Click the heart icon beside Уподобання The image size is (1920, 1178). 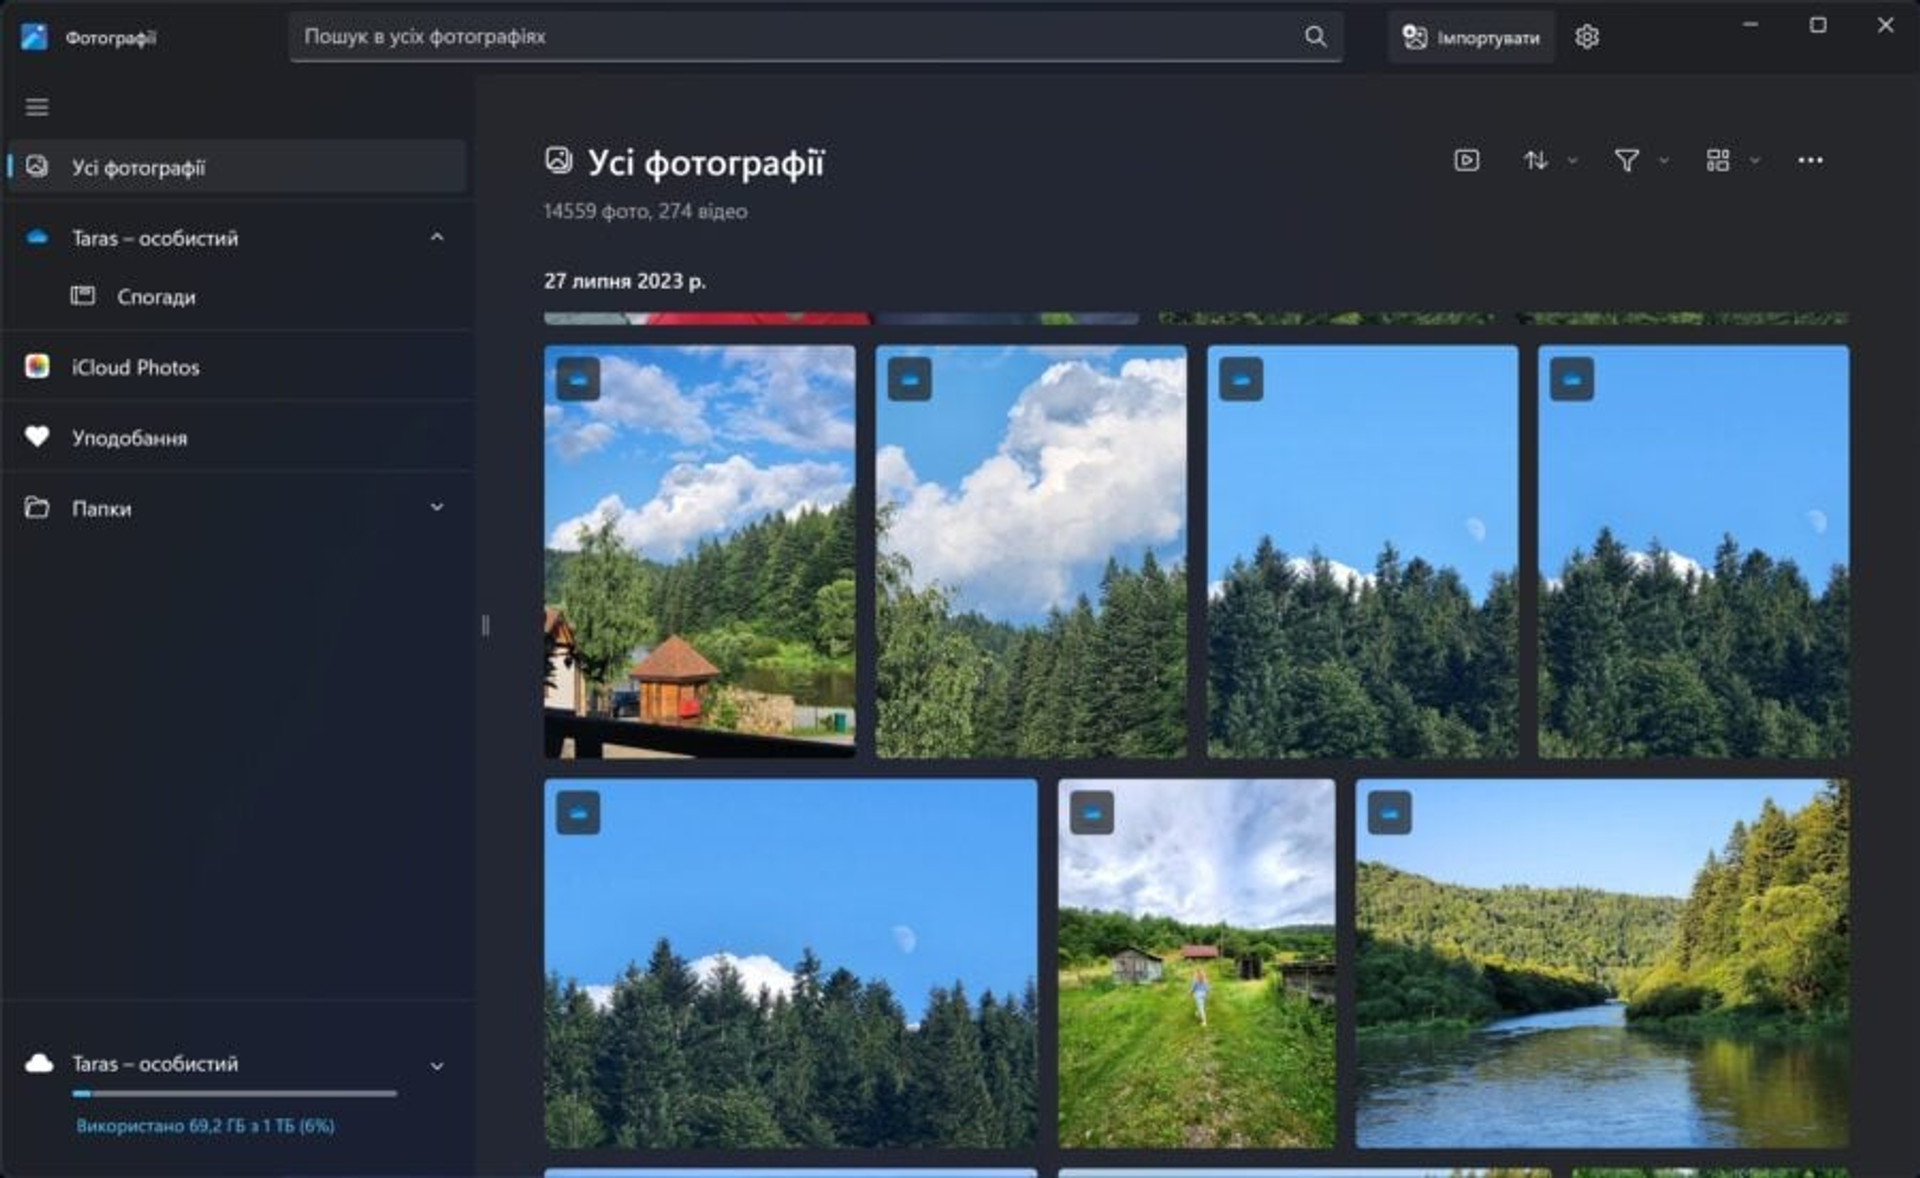pos(37,437)
